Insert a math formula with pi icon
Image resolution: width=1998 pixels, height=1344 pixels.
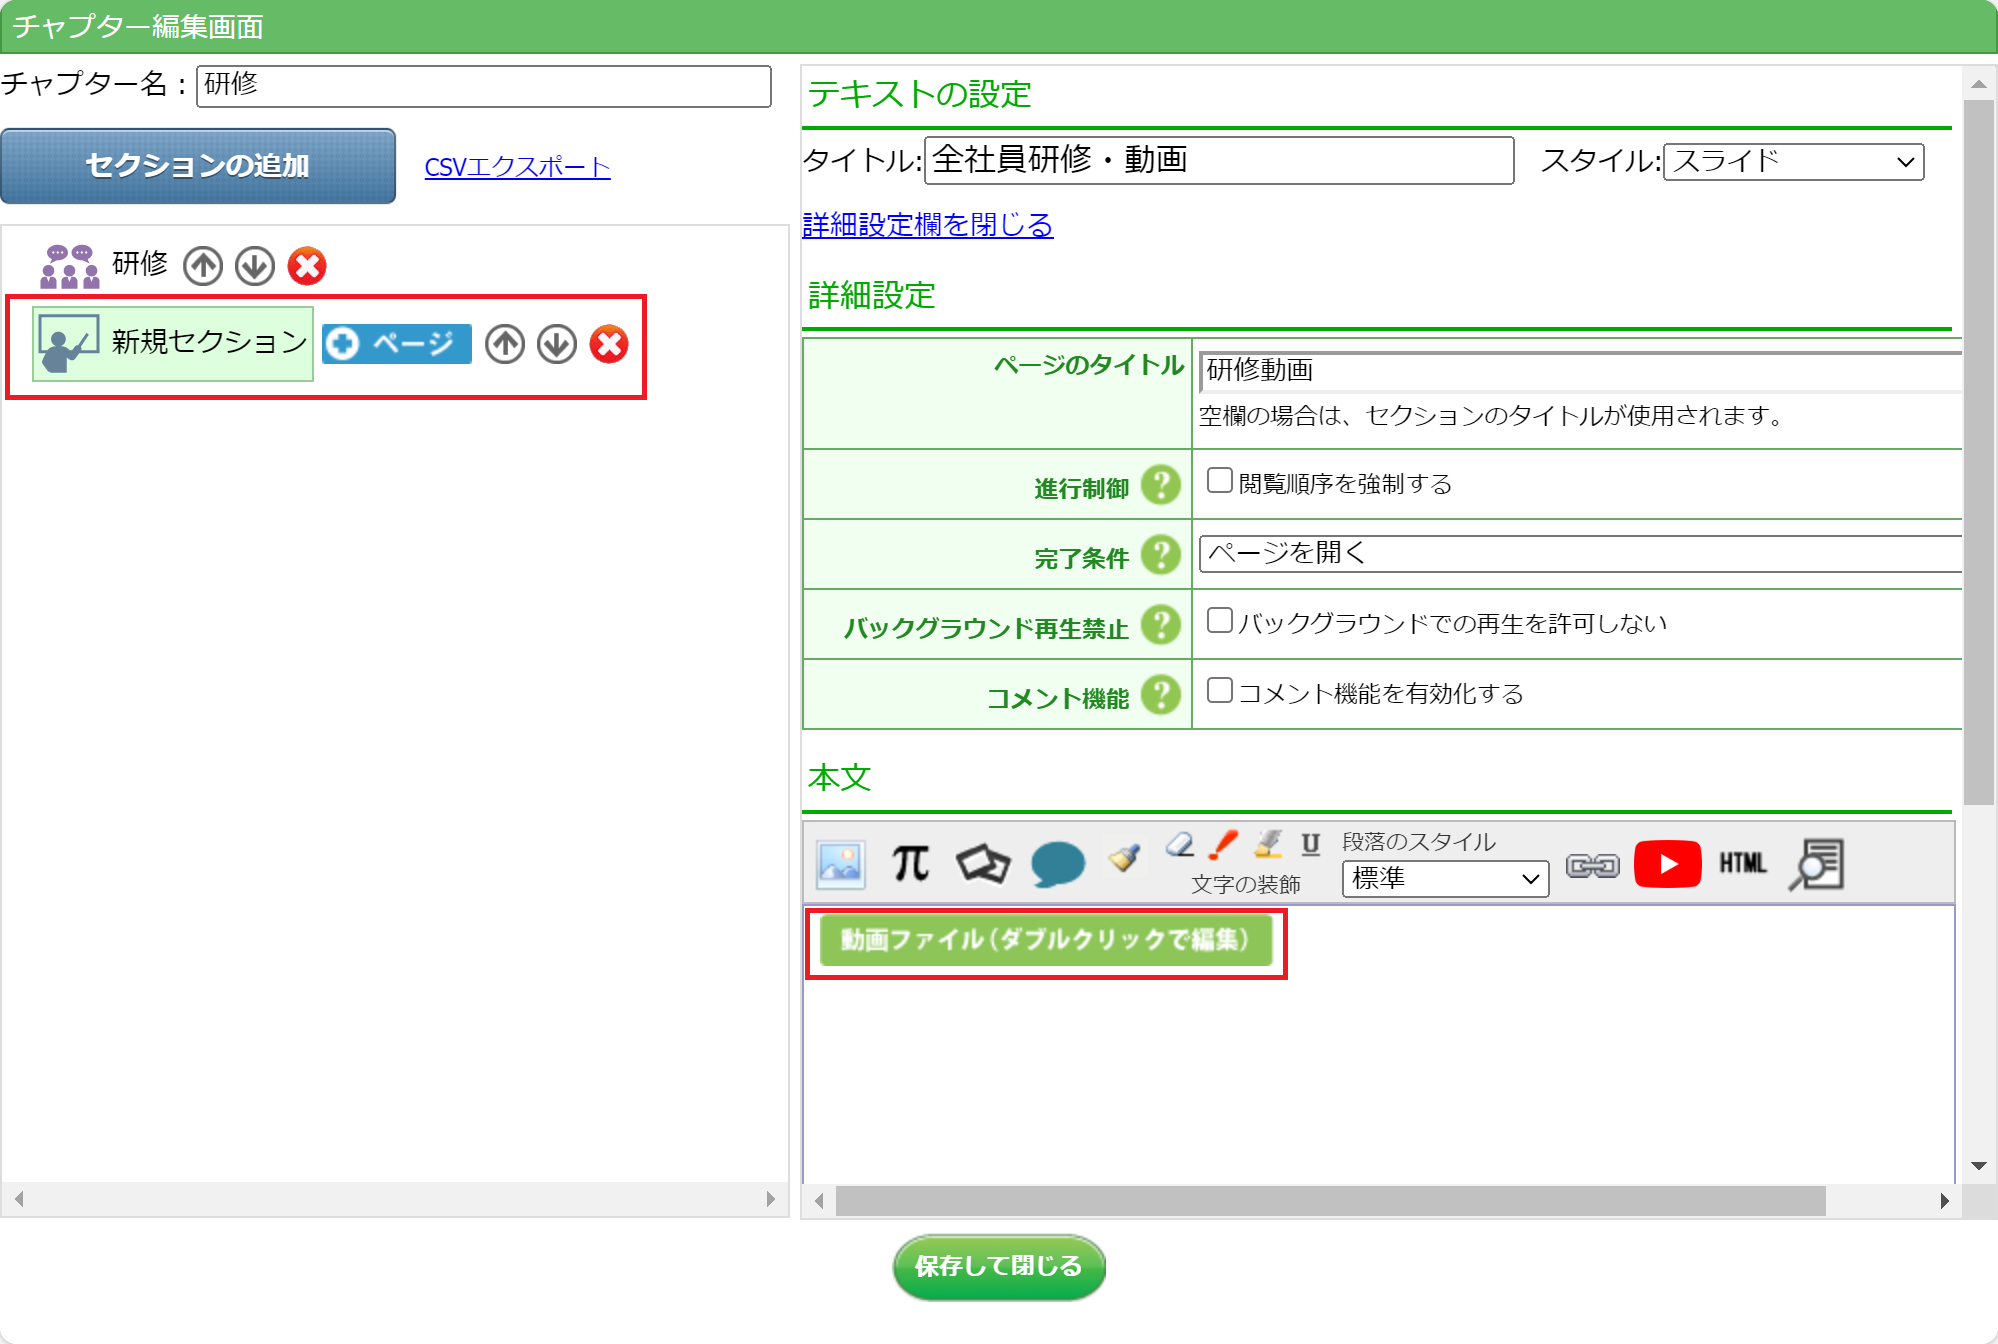[910, 864]
